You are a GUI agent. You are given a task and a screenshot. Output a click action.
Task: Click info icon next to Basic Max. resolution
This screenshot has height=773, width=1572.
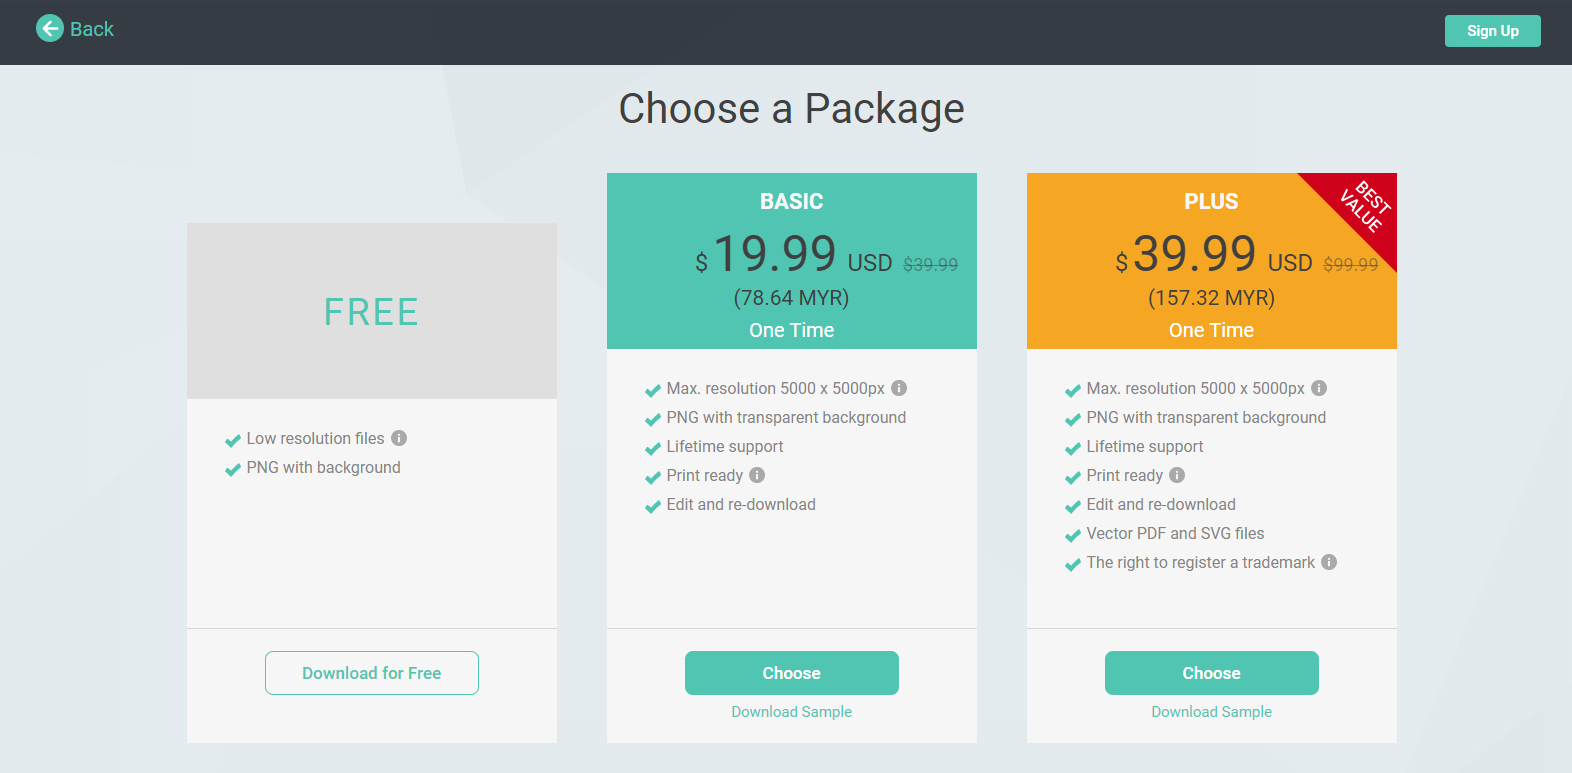click(x=899, y=388)
